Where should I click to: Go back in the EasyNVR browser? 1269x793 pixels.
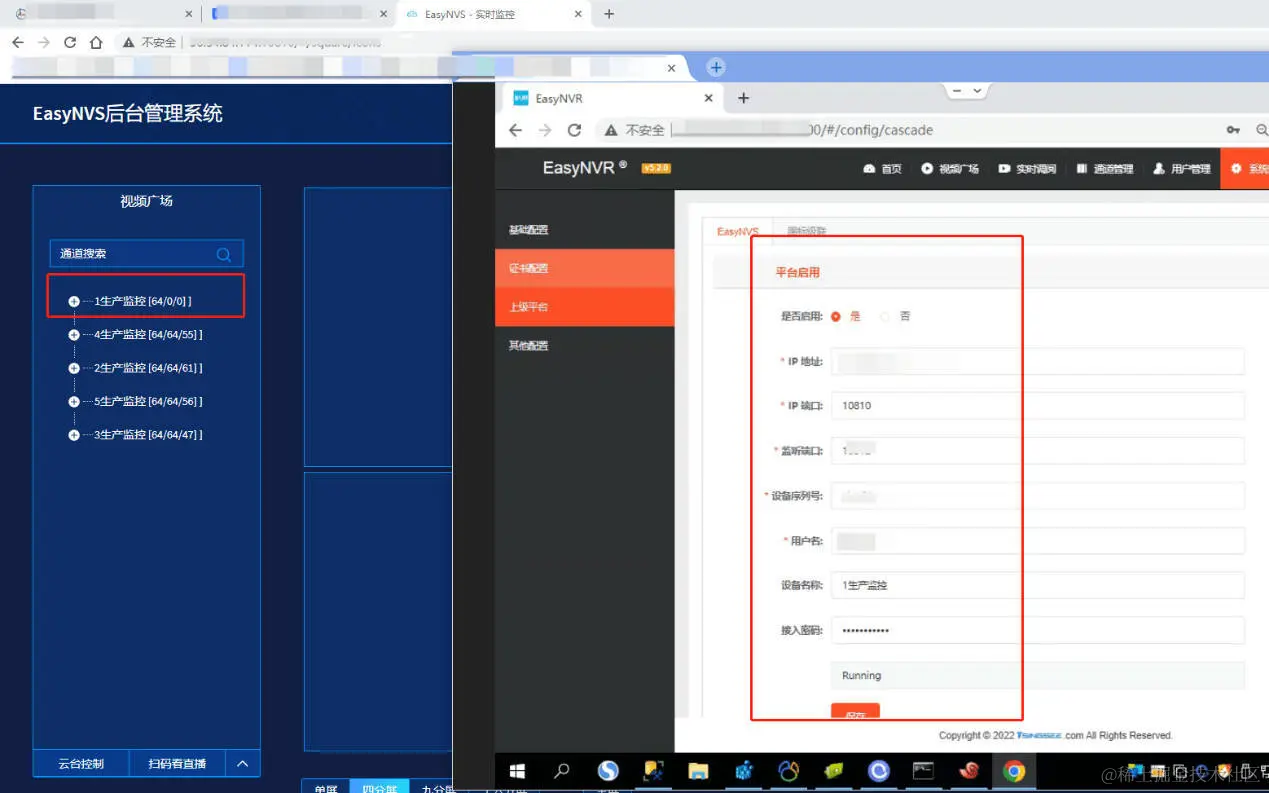coord(515,130)
